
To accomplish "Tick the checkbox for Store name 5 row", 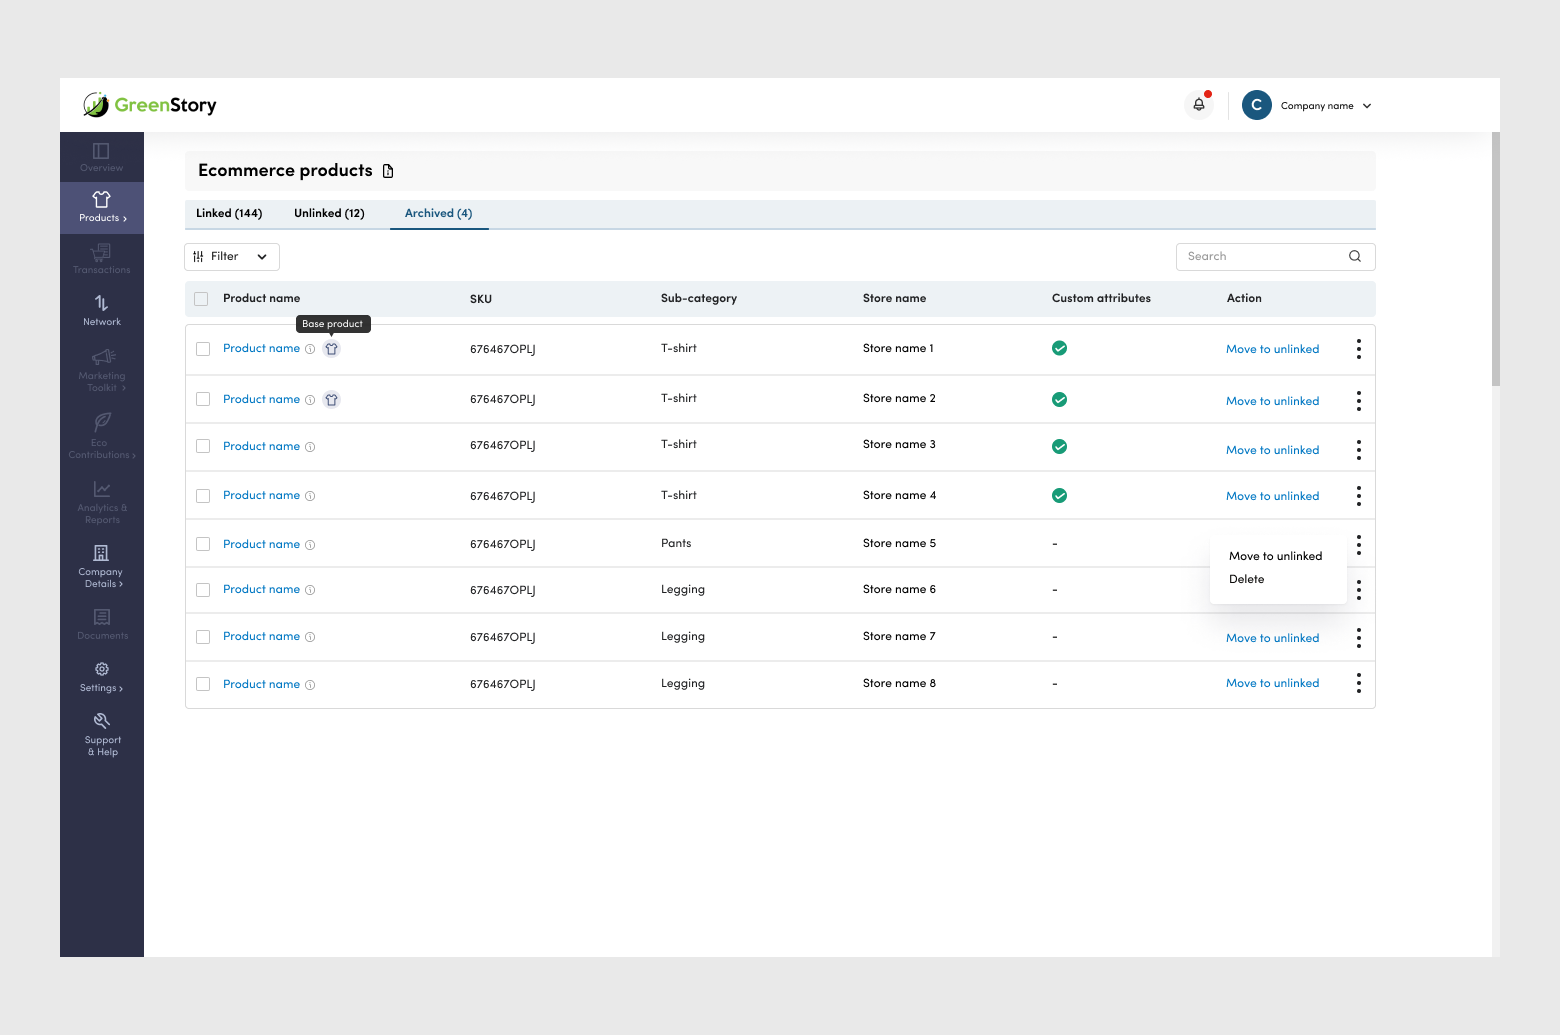I will (203, 544).
